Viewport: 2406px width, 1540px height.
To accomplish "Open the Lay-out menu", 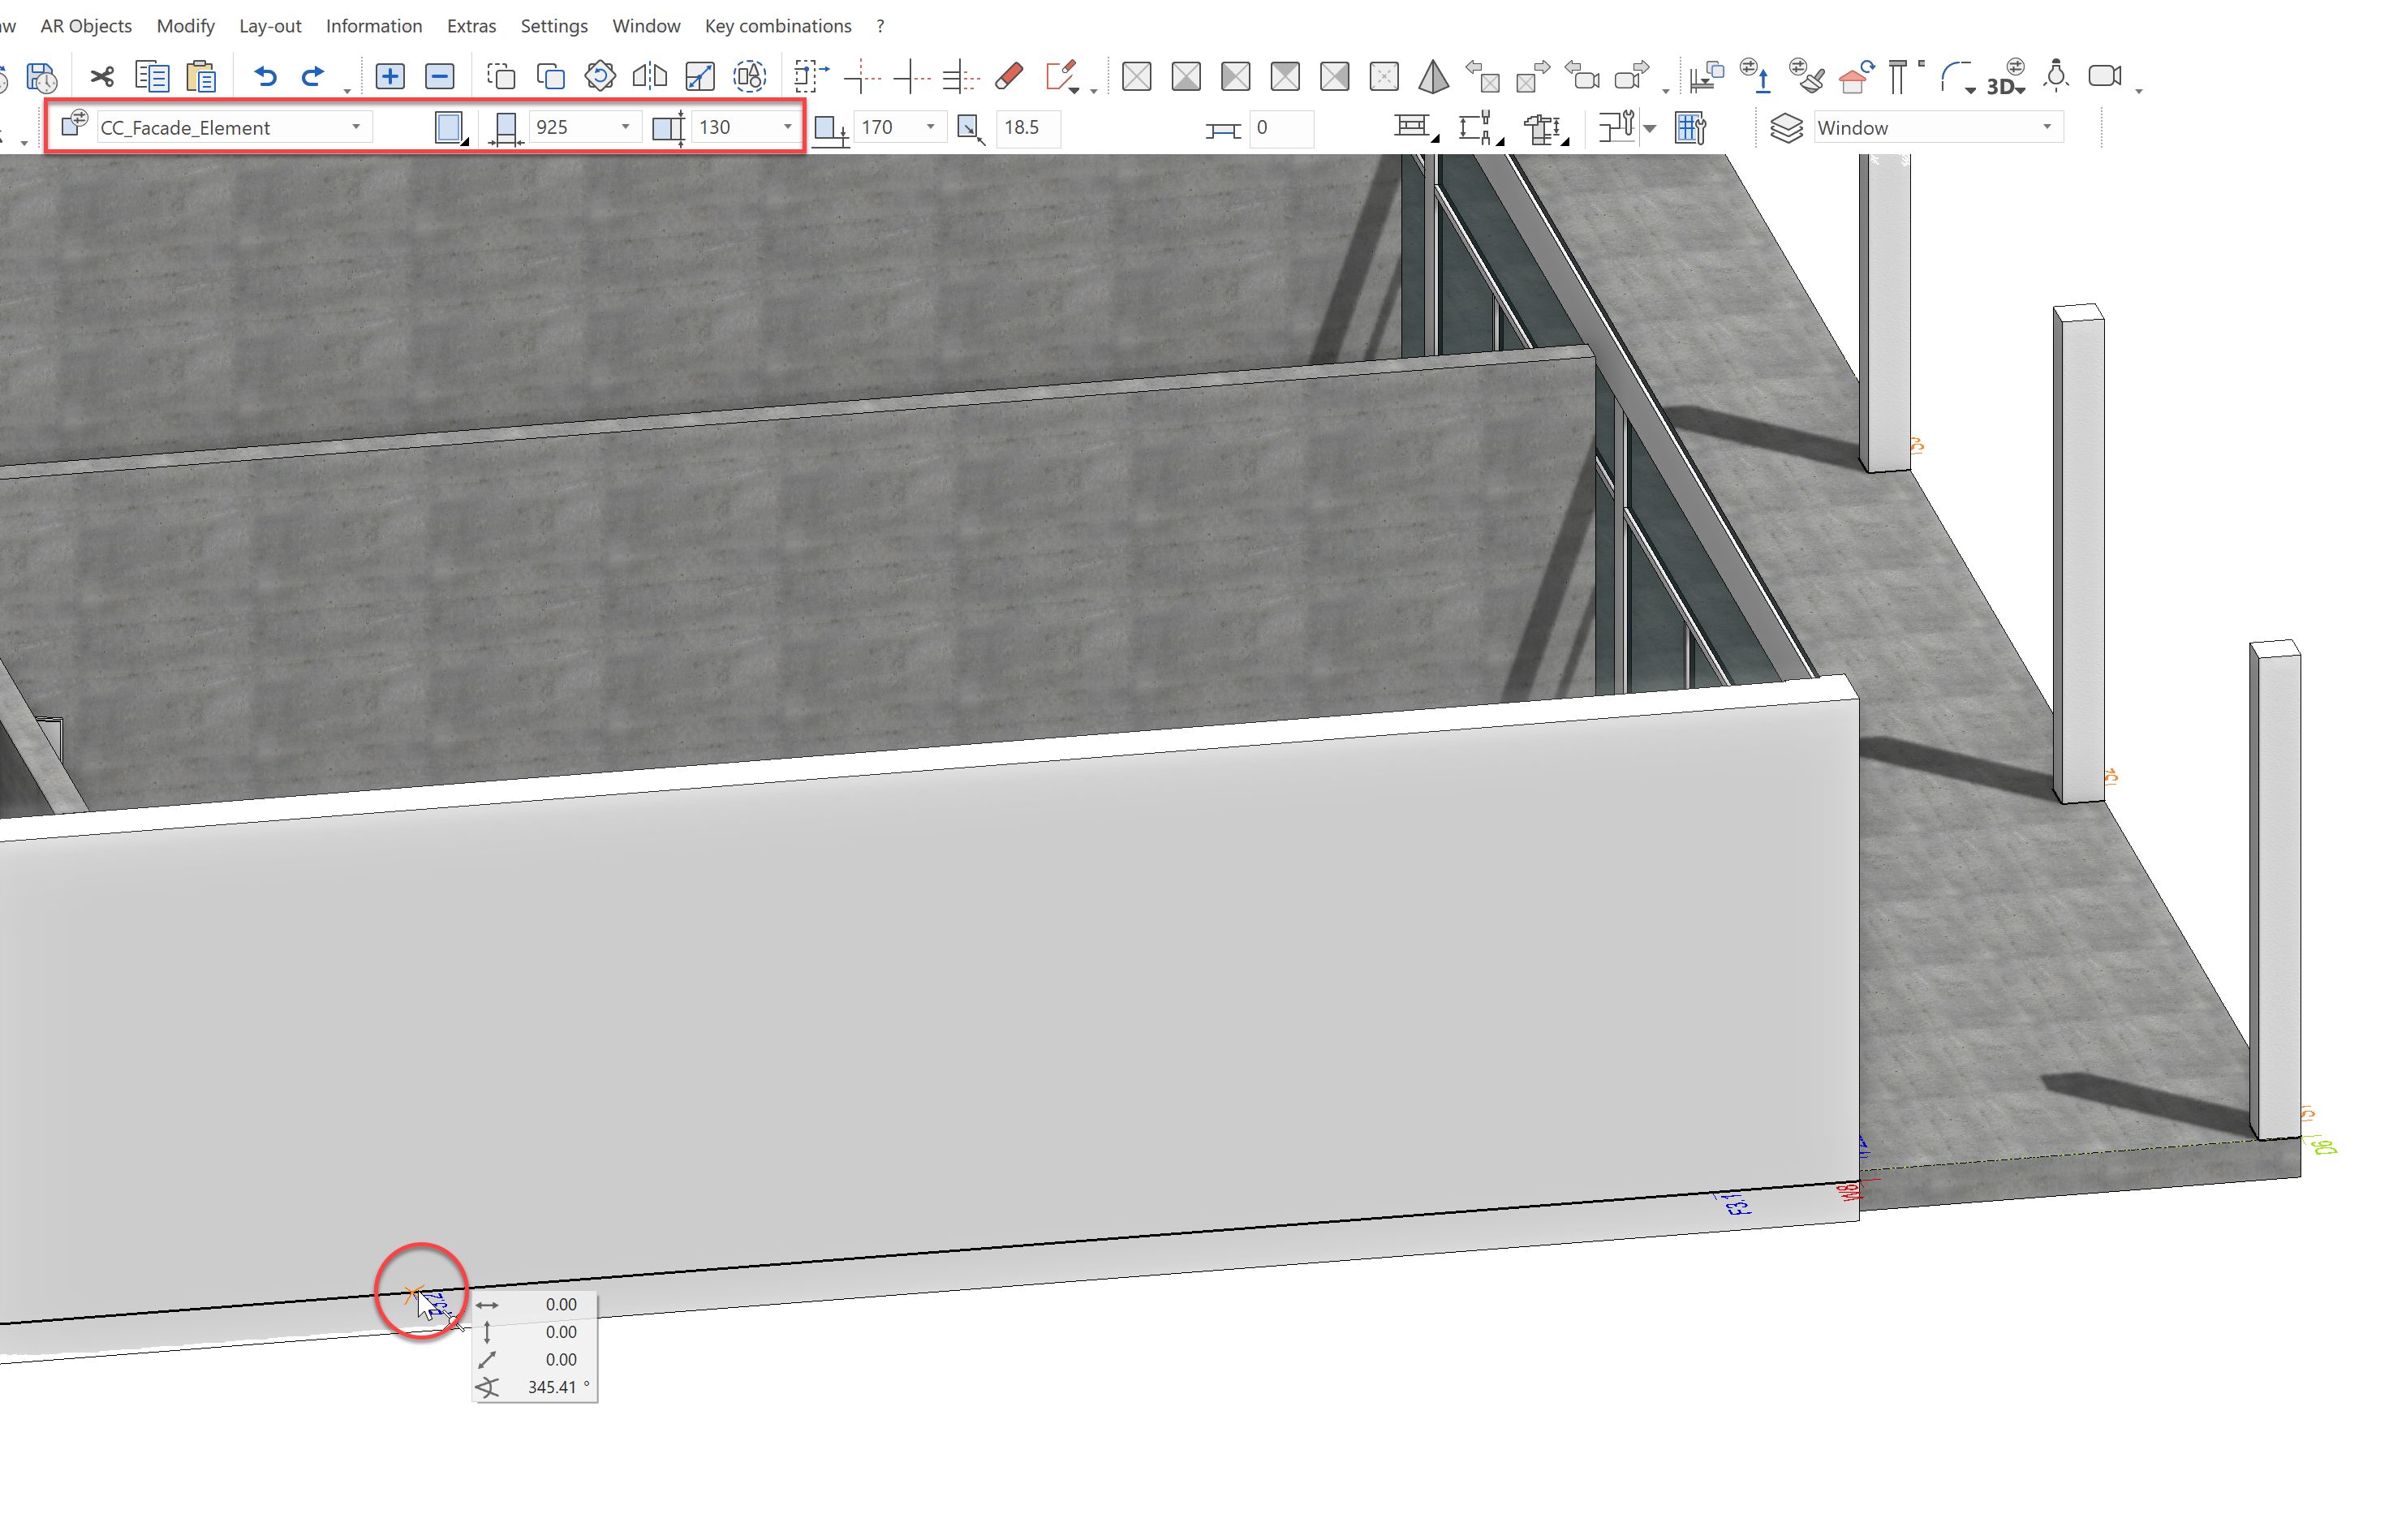I will coord(270,26).
